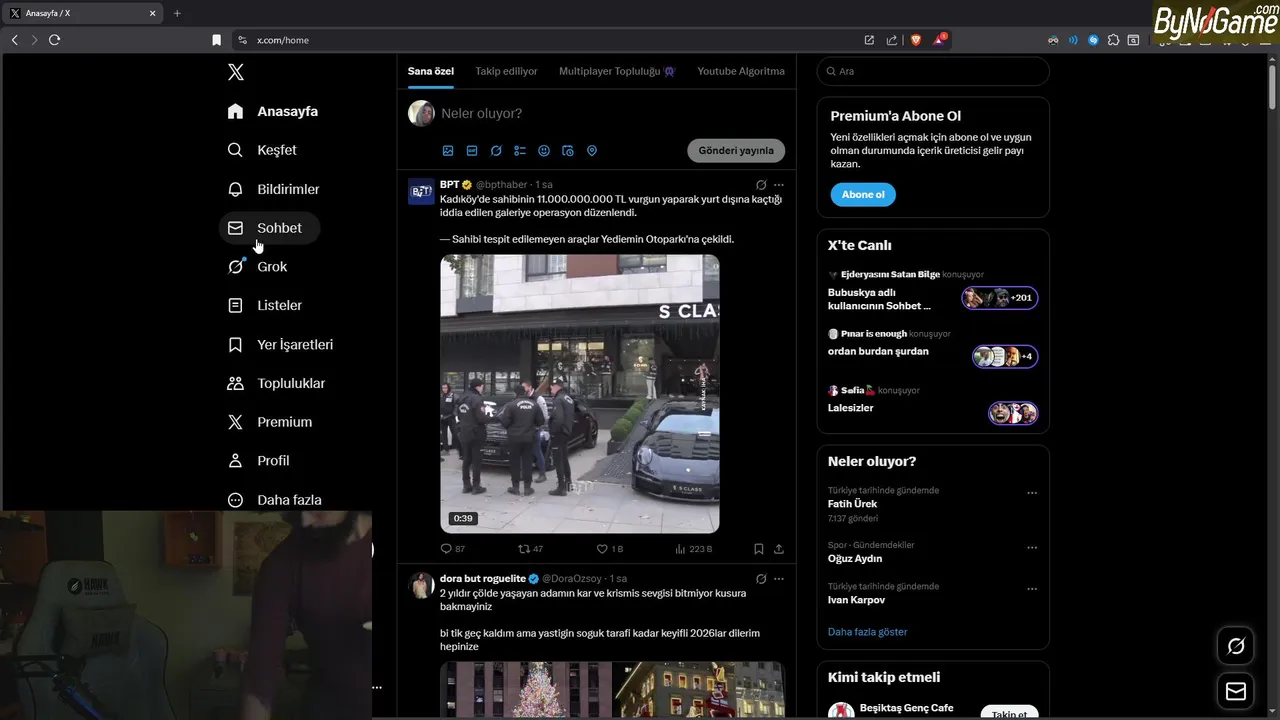Open BPT profile avatar
This screenshot has width=1280, height=720.
coord(421,191)
